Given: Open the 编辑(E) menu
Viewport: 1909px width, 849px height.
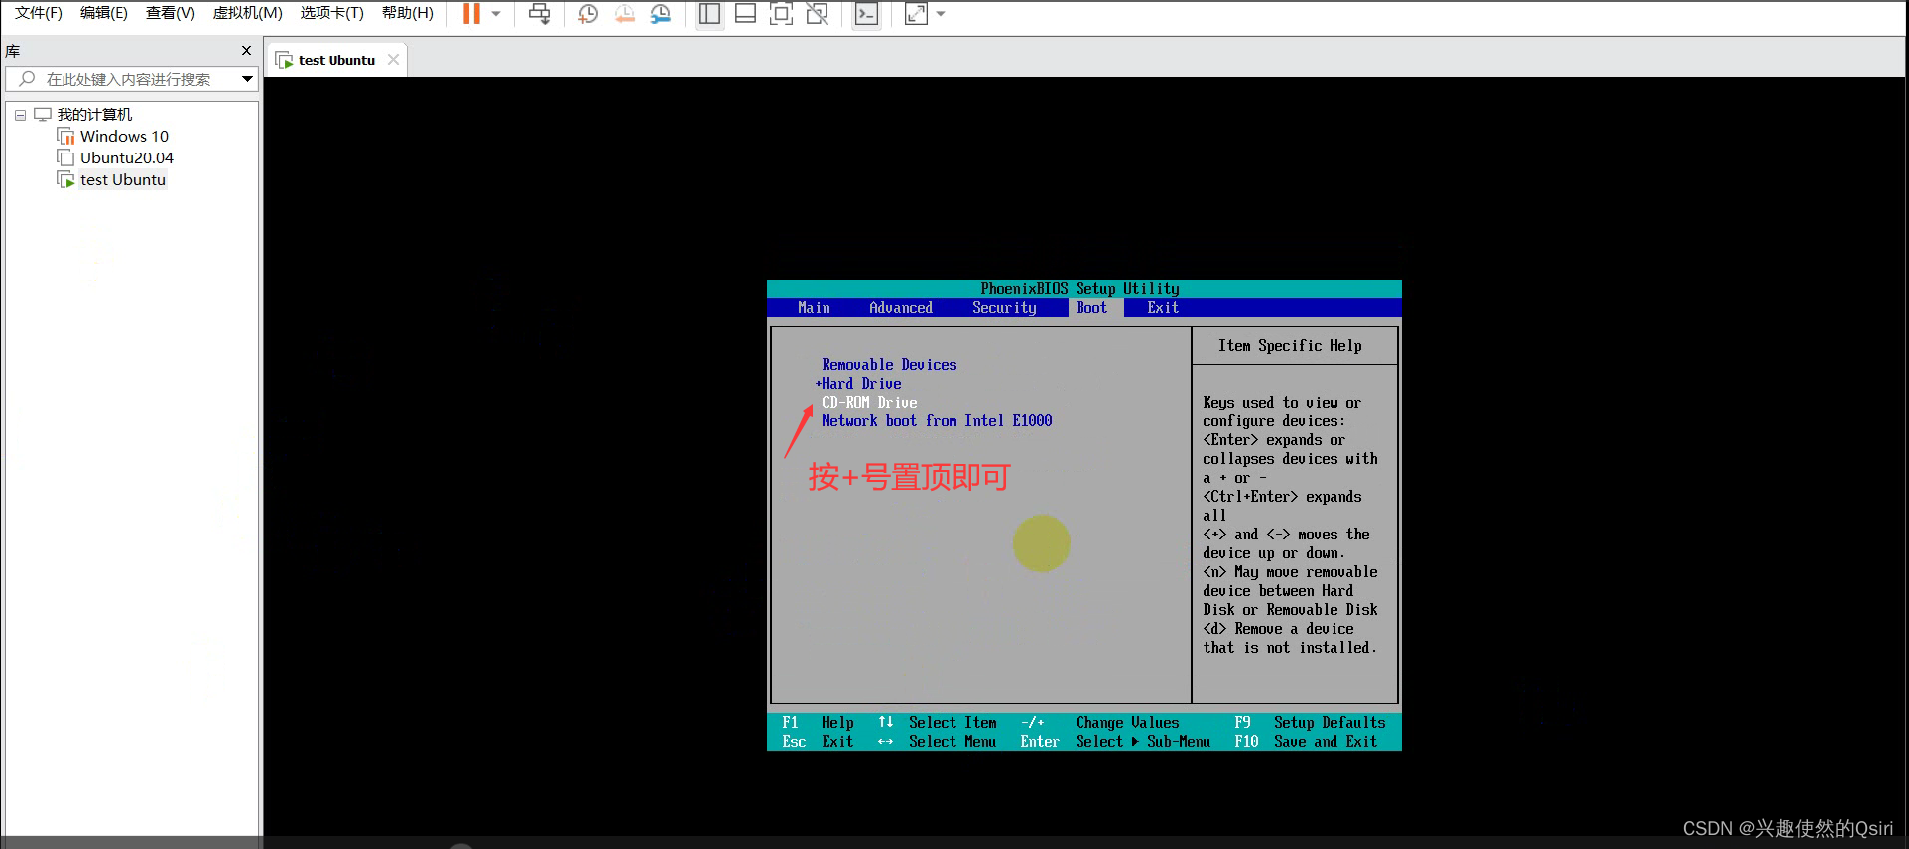Looking at the screenshot, I should point(104,13).
